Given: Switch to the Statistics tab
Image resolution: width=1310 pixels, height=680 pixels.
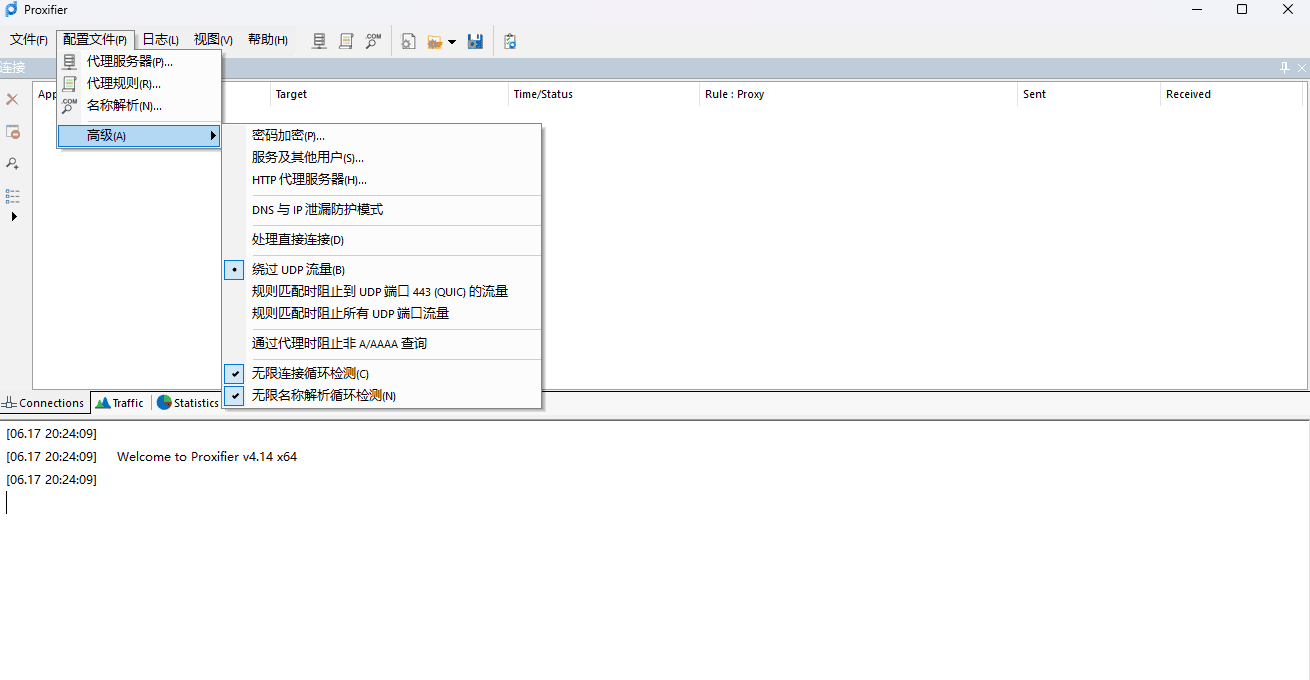Looking at the screenshot, I should point(188,403).
